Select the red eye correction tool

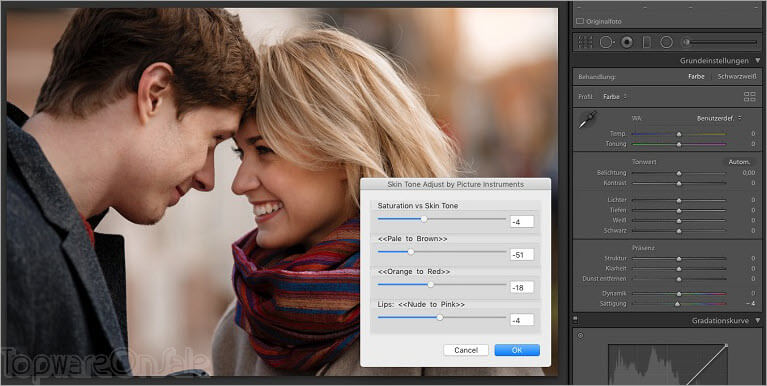(627, 42)
